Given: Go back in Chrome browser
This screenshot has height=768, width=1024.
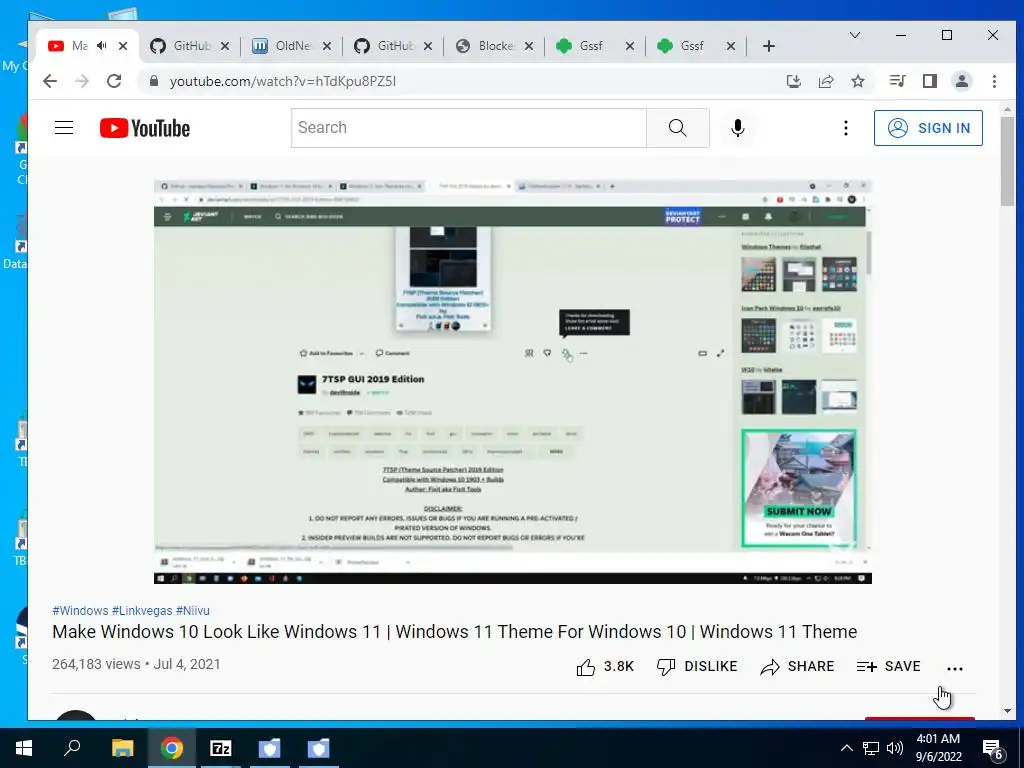Looking at the screenshot, I should pos(50,81).
